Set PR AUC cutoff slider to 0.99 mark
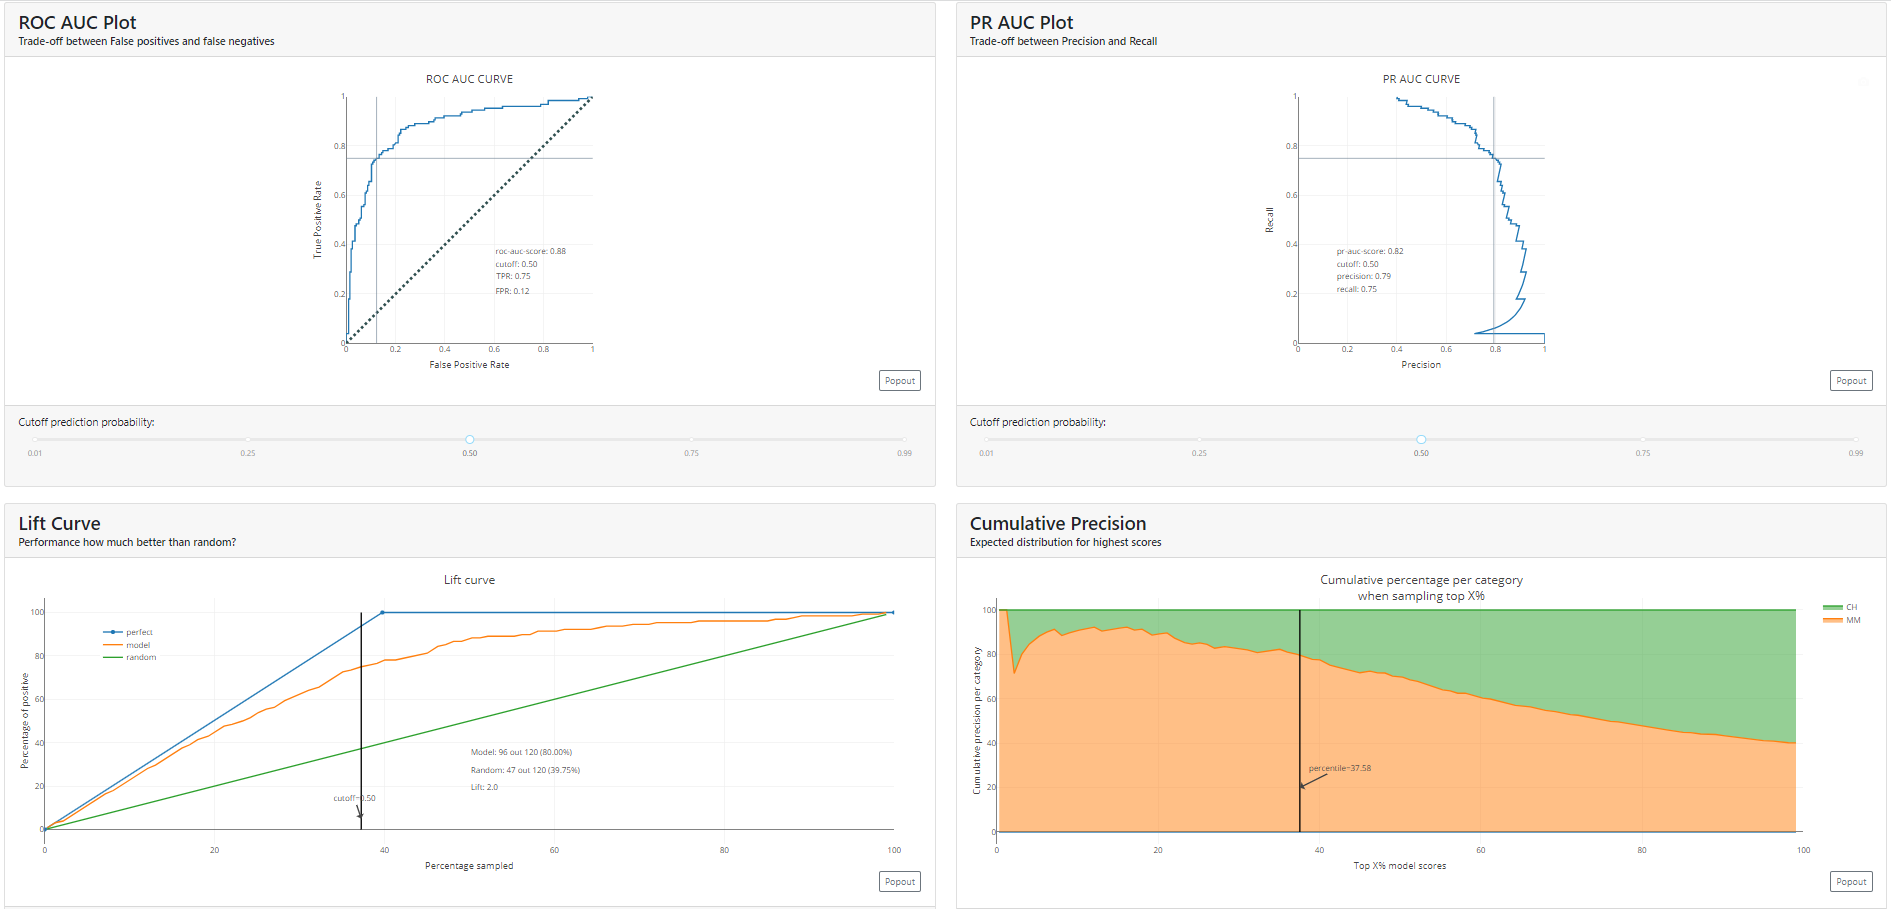The image size is (1891, 909). tap(1856, 439)
